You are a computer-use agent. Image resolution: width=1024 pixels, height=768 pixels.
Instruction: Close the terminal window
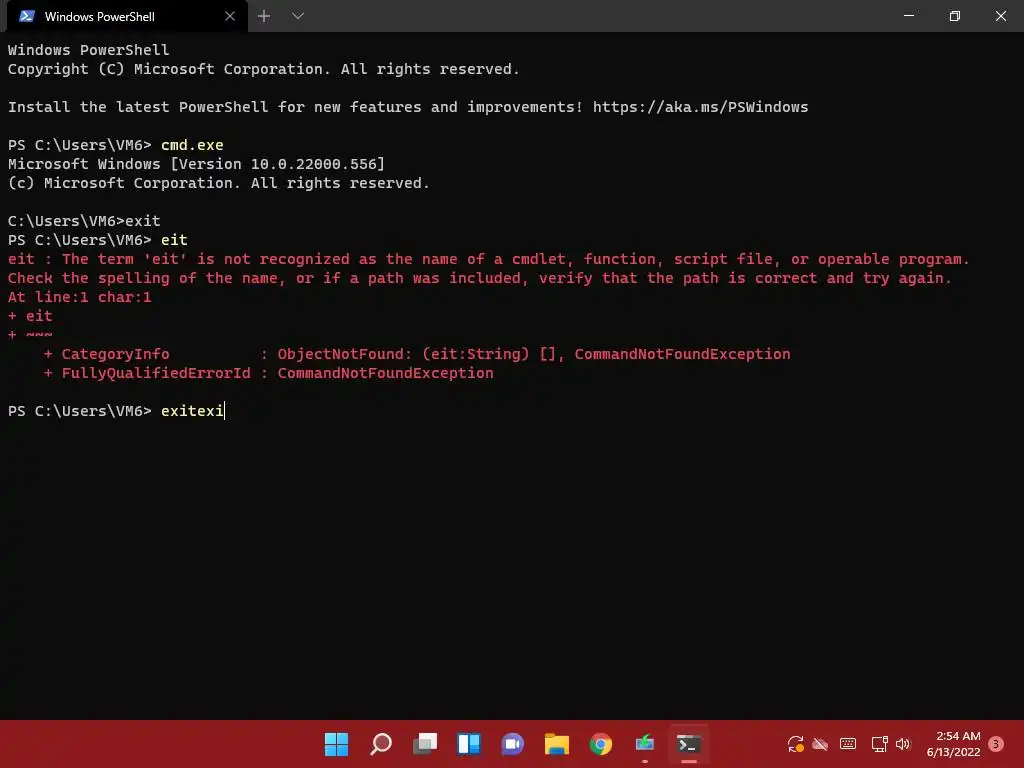1000,16
